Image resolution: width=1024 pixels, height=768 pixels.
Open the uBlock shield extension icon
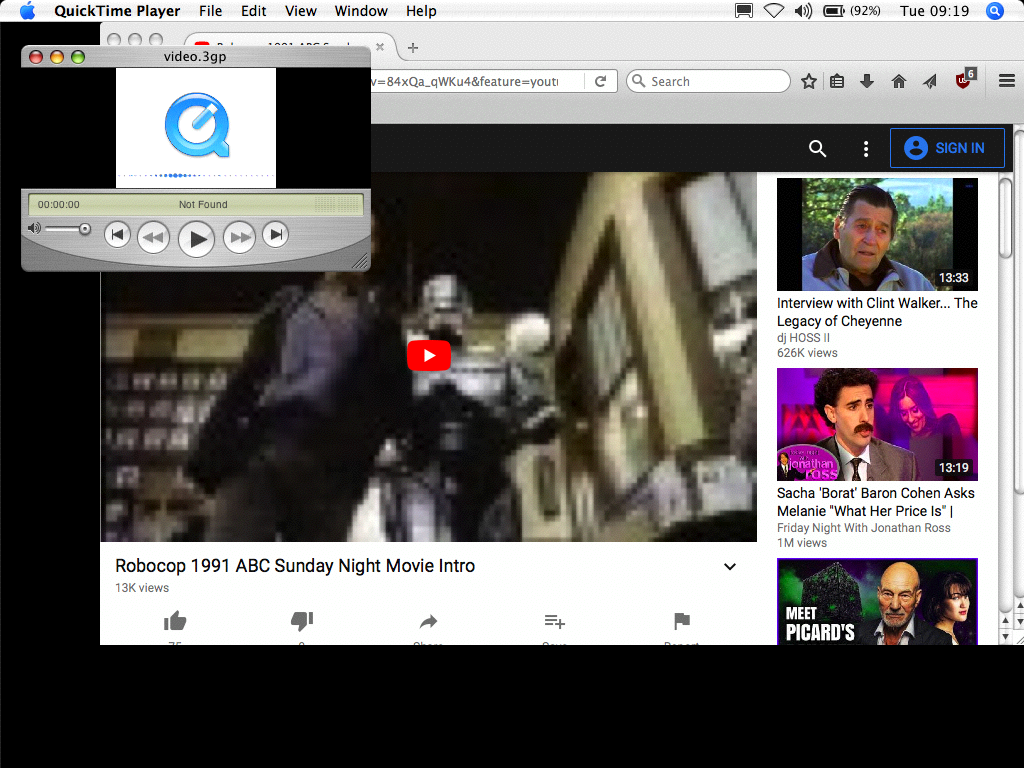coord(965,79)
